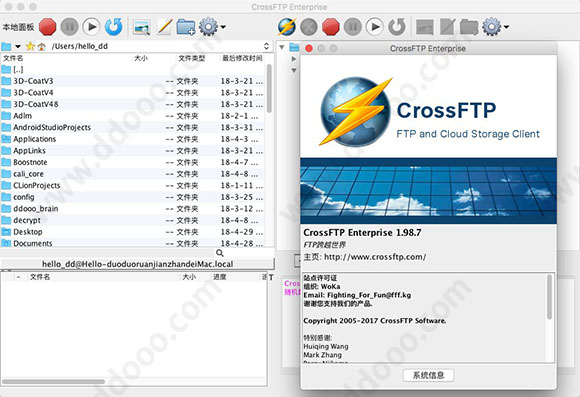Open the remote panel gear settings dropdown
The height and width of the screenshot is (397, 580).
(496, 27)
